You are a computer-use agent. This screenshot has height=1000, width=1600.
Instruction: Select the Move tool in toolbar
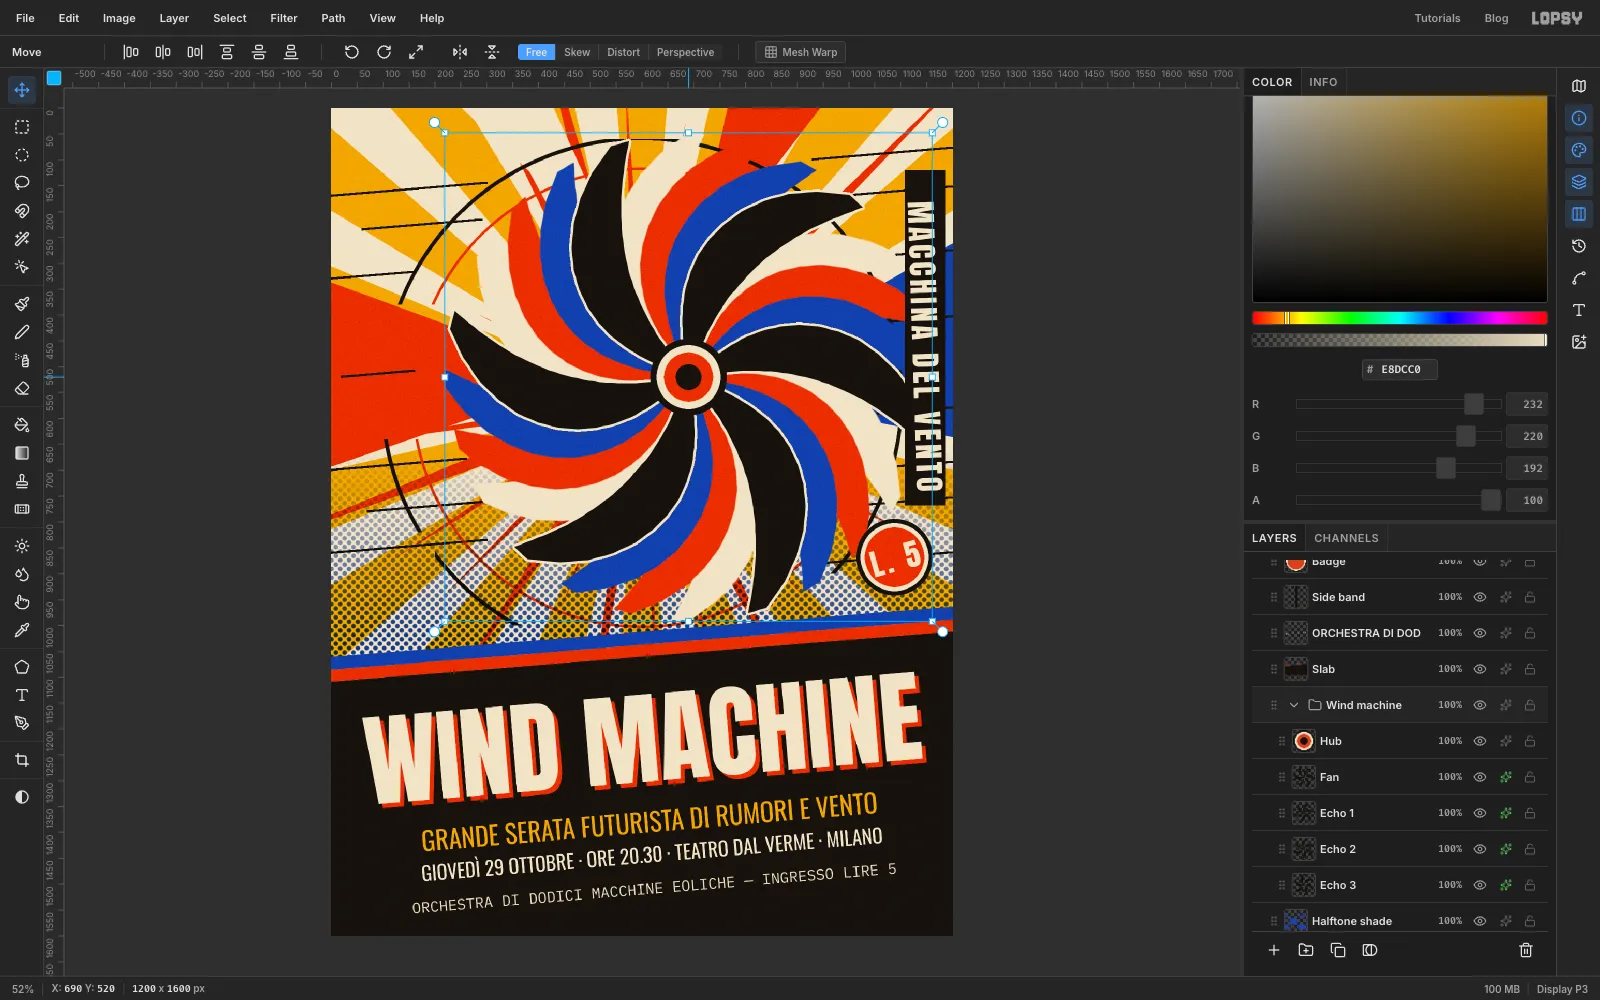pos(22,90)
